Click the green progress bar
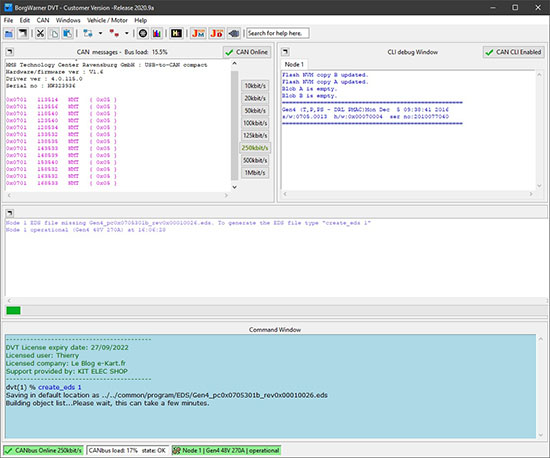550x458 pixels. (x=13, y=310)
